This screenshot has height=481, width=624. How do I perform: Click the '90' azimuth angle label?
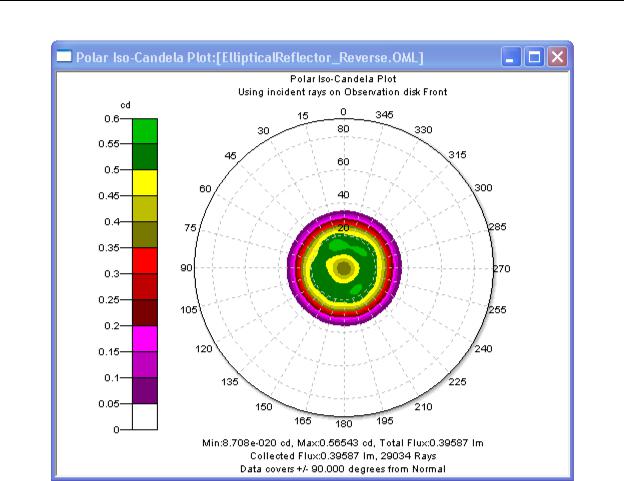tap(186, 268)
